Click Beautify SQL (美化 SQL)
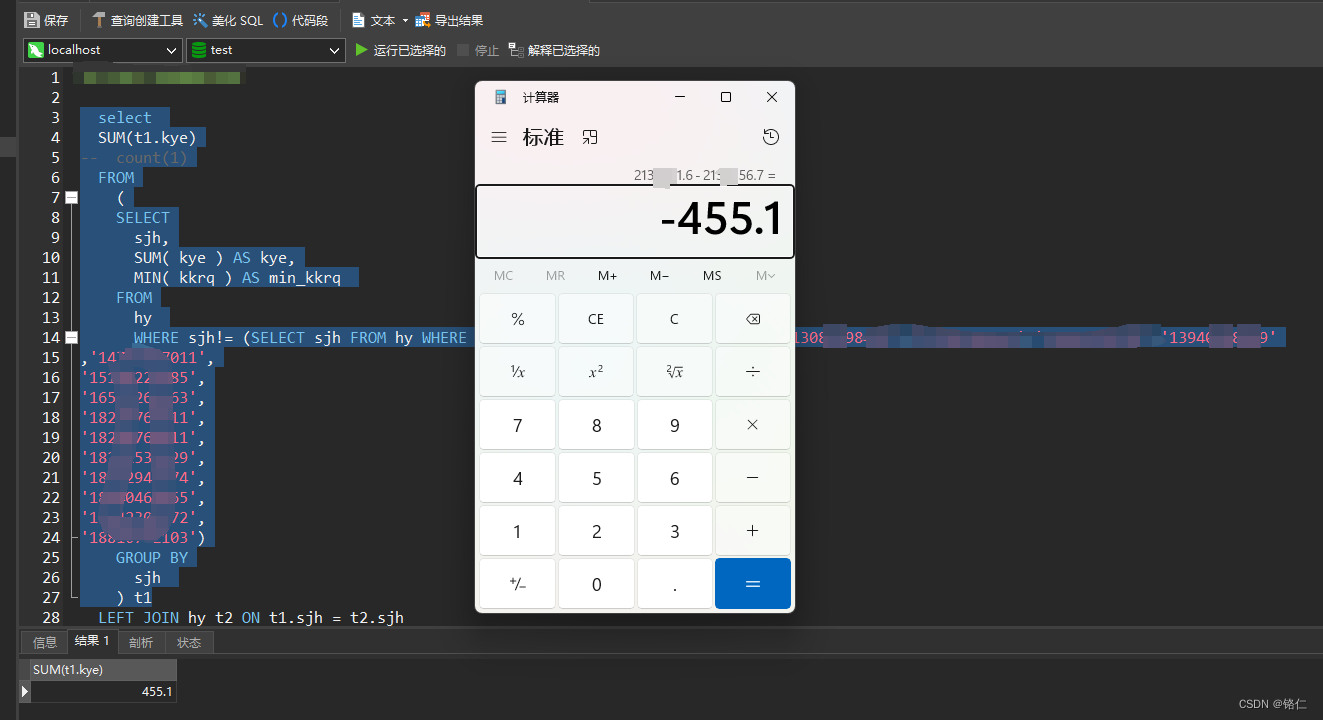Image resolution: width=1323 pixels, height=720 pixels. (228, 20)
